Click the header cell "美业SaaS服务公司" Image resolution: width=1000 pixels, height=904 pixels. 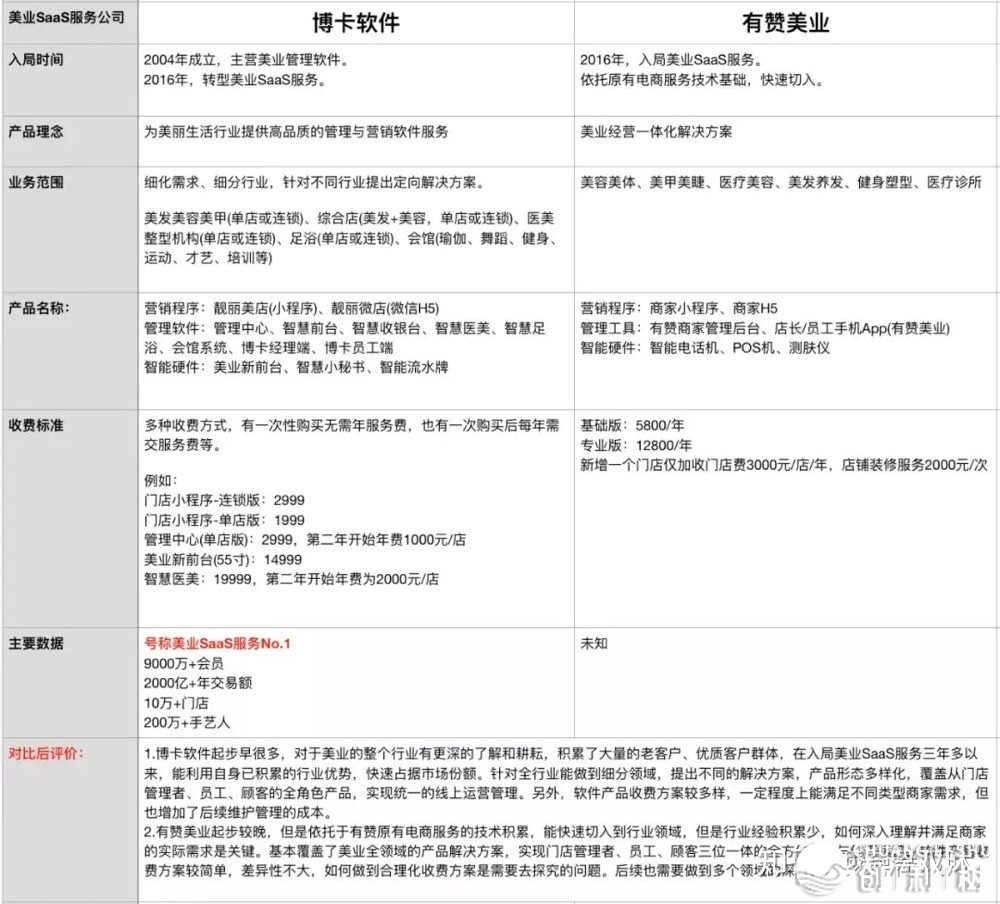(x=66, y=17)
